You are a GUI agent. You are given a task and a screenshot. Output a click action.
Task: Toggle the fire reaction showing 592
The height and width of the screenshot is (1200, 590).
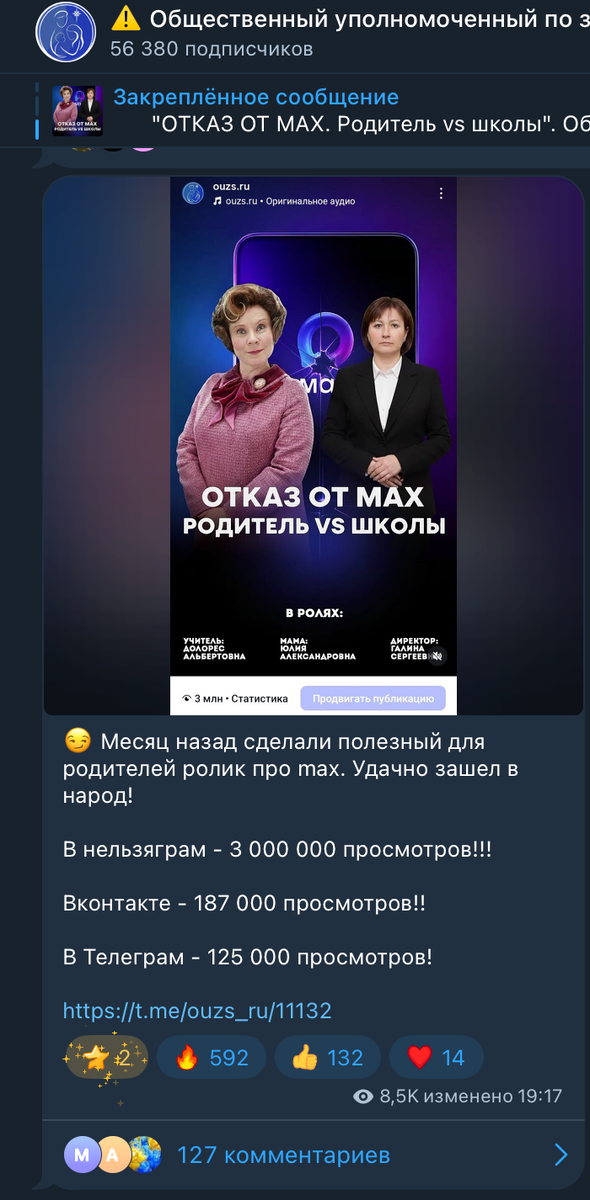pos(211,1057)
